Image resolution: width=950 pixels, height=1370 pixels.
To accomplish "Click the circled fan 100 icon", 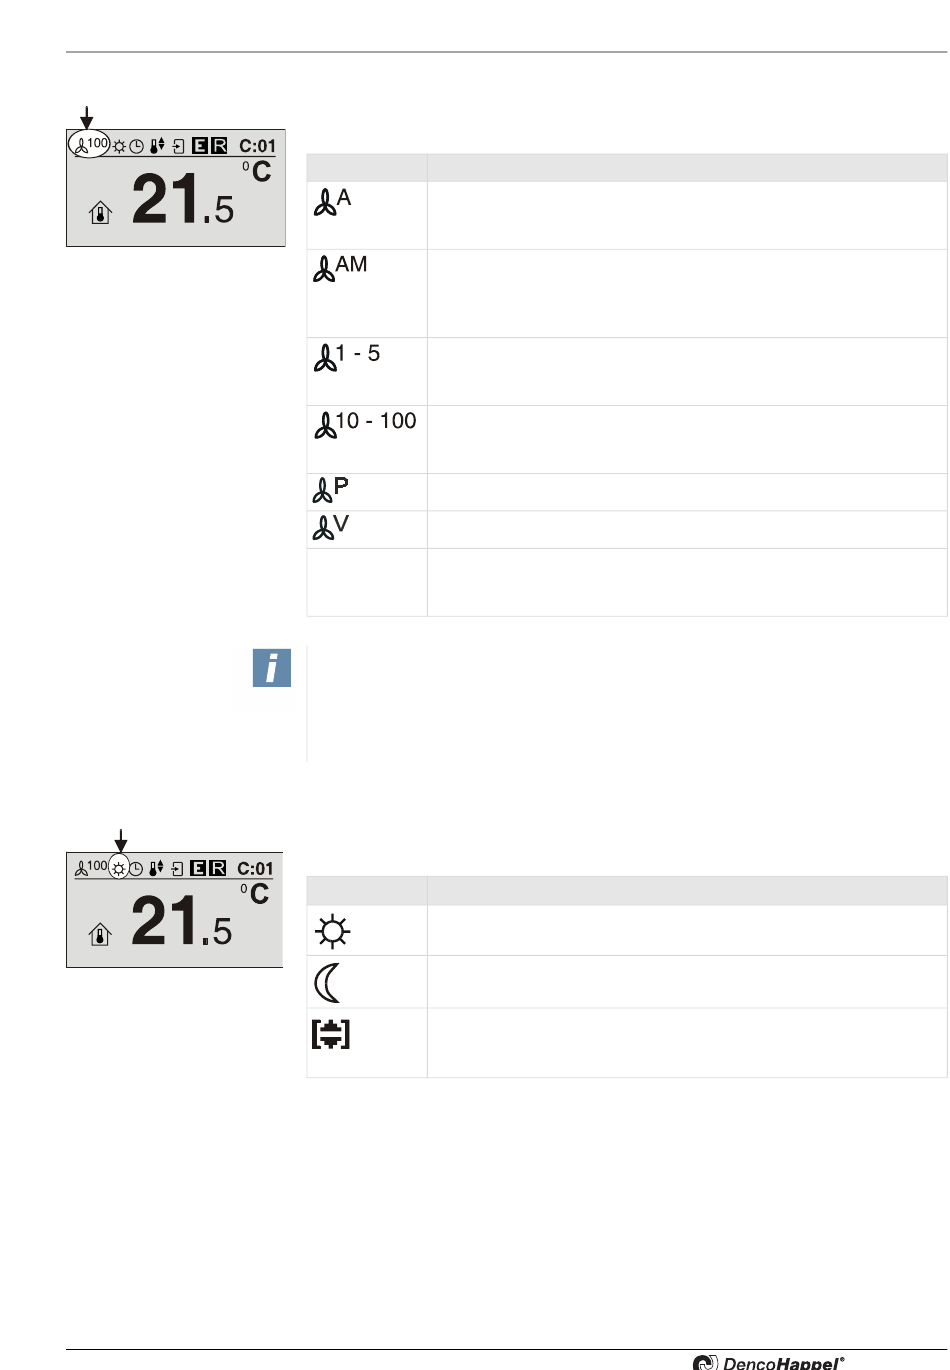I will point(89,144).
